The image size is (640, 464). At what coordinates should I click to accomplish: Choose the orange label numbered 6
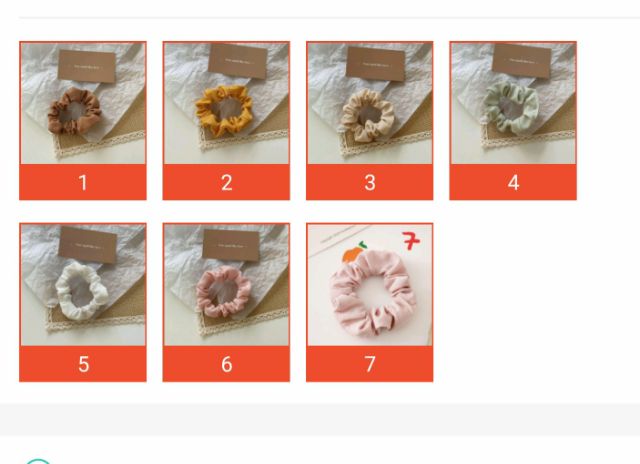pyautogui.click(x=226, y=364)
